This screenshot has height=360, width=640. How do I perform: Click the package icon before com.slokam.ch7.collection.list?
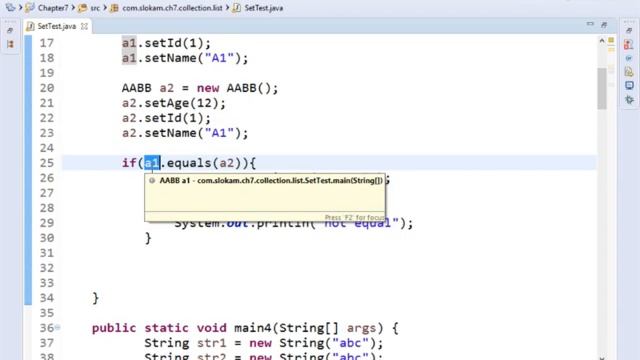coord(114,8)
